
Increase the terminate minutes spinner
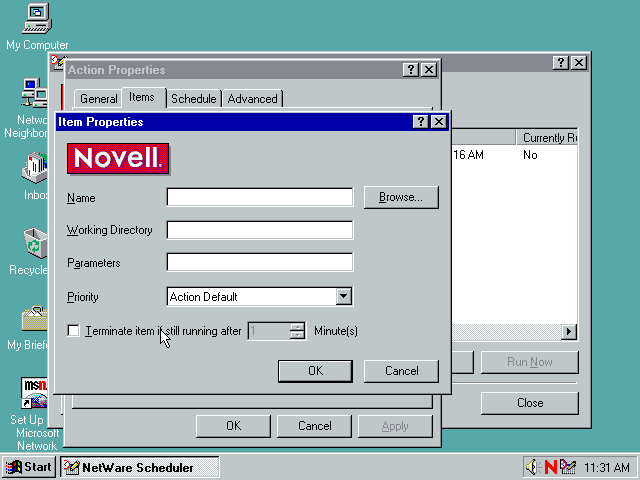tap(298, 327)
